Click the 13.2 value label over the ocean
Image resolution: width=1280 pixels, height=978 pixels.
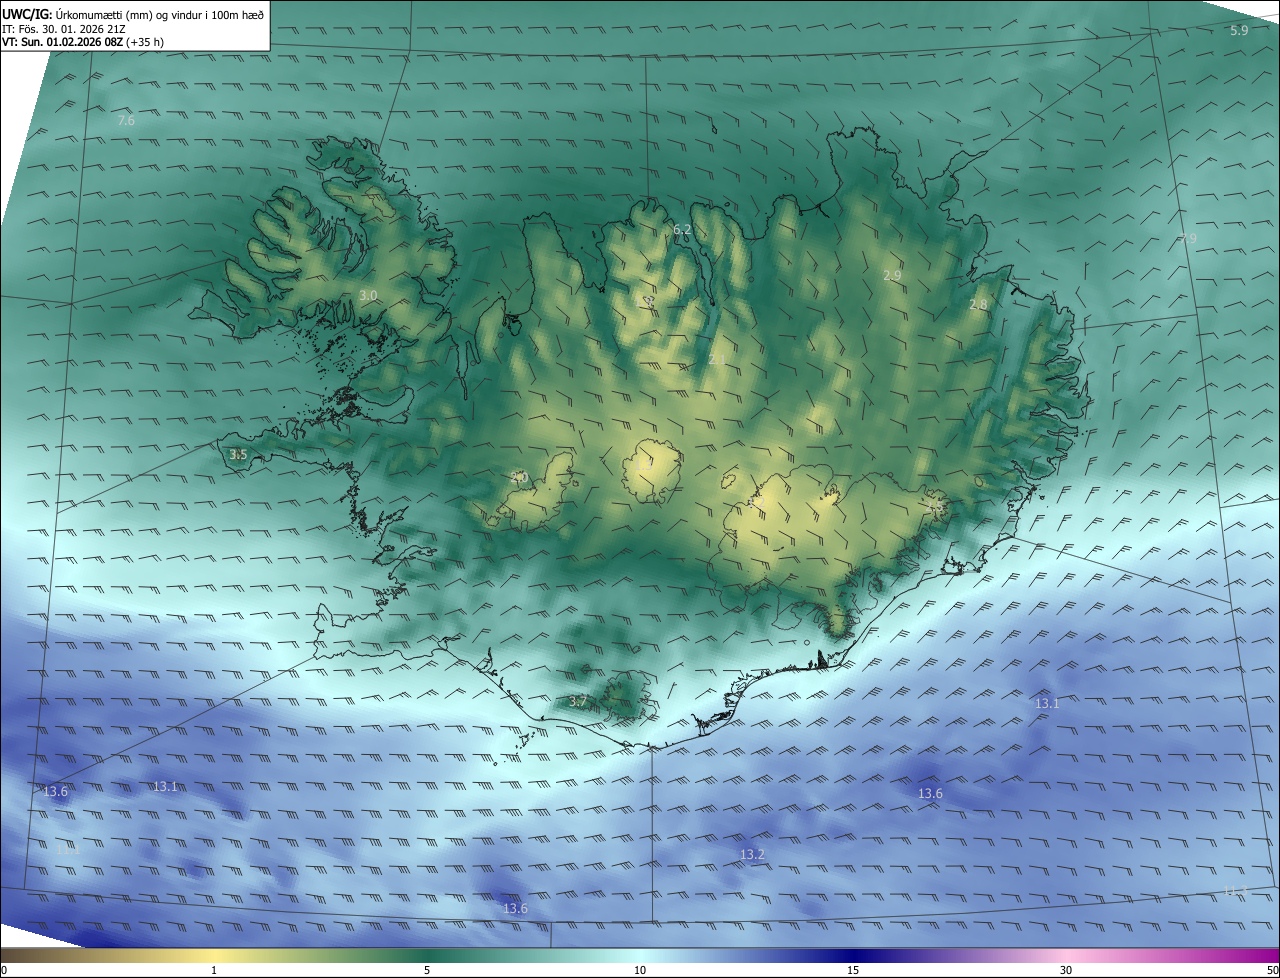pos(752,855)
